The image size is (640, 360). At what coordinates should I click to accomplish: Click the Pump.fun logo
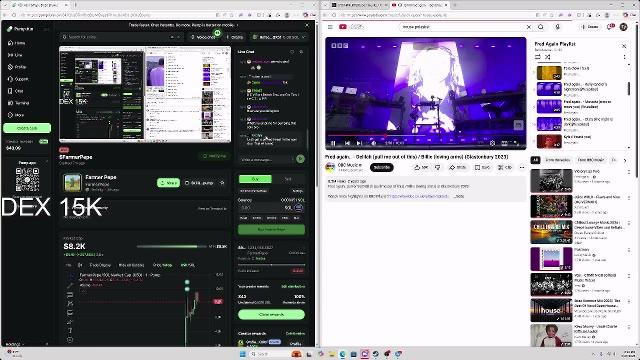[20, 29]
